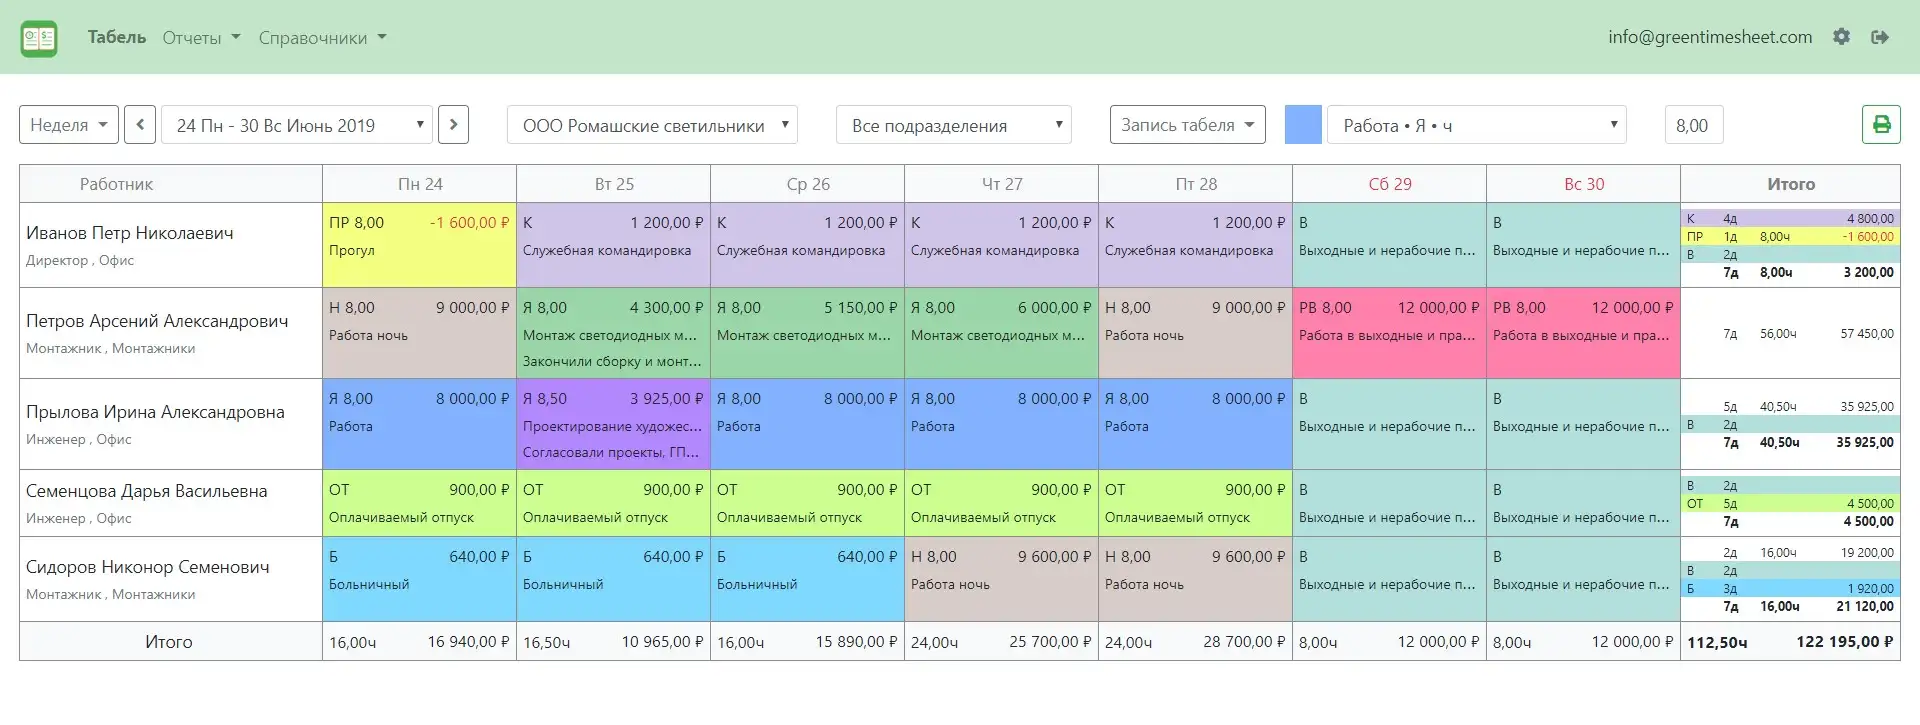Image resolution: width=1920 pixels, height=725 pixels.
Task: Open the Все подразделения dropdown
Action: [x=953, y=125]
